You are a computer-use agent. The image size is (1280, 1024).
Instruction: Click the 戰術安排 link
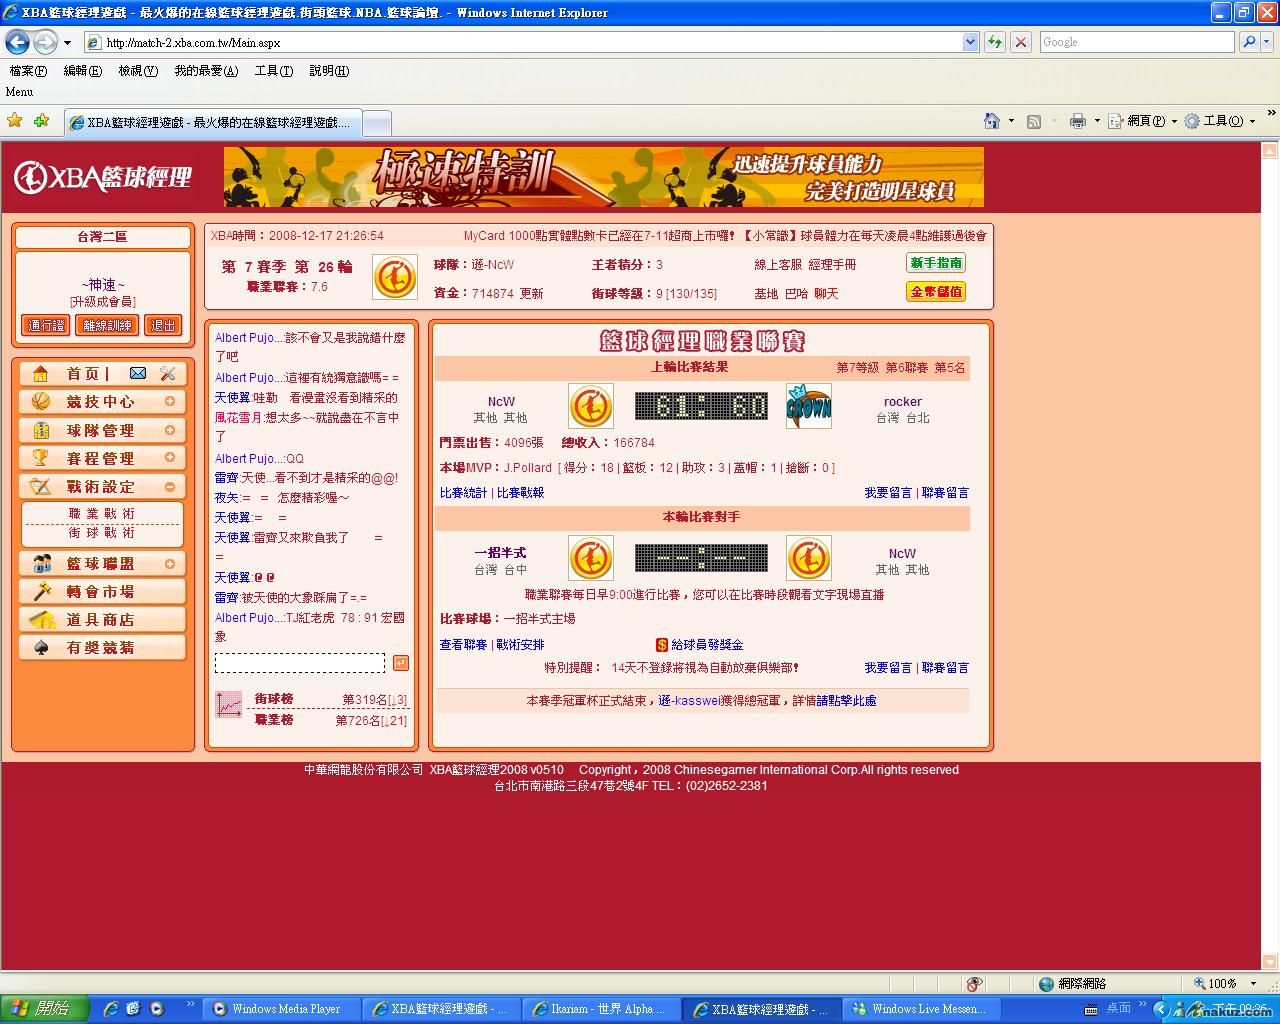click(520, 645)
